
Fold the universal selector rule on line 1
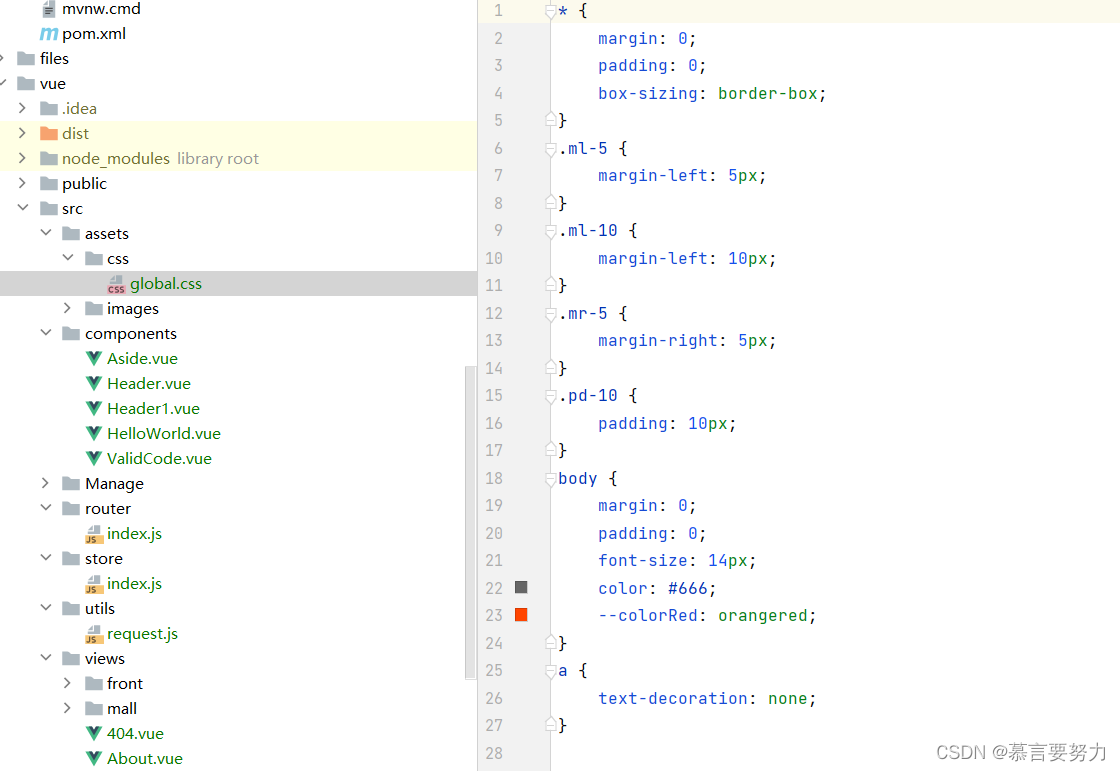(551, 11)
